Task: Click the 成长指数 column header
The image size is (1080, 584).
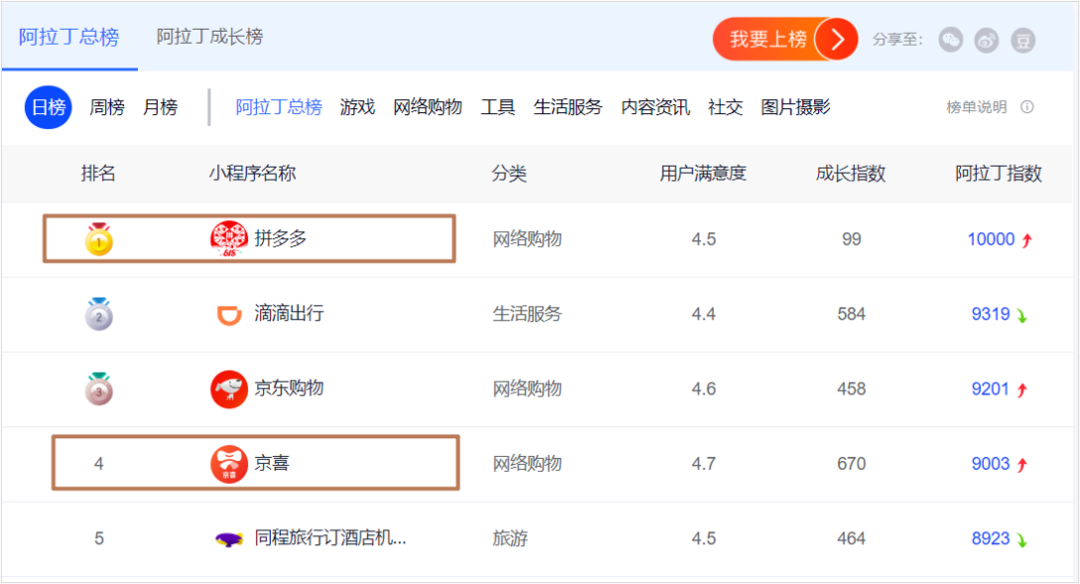Action: [x=851, y=173]
